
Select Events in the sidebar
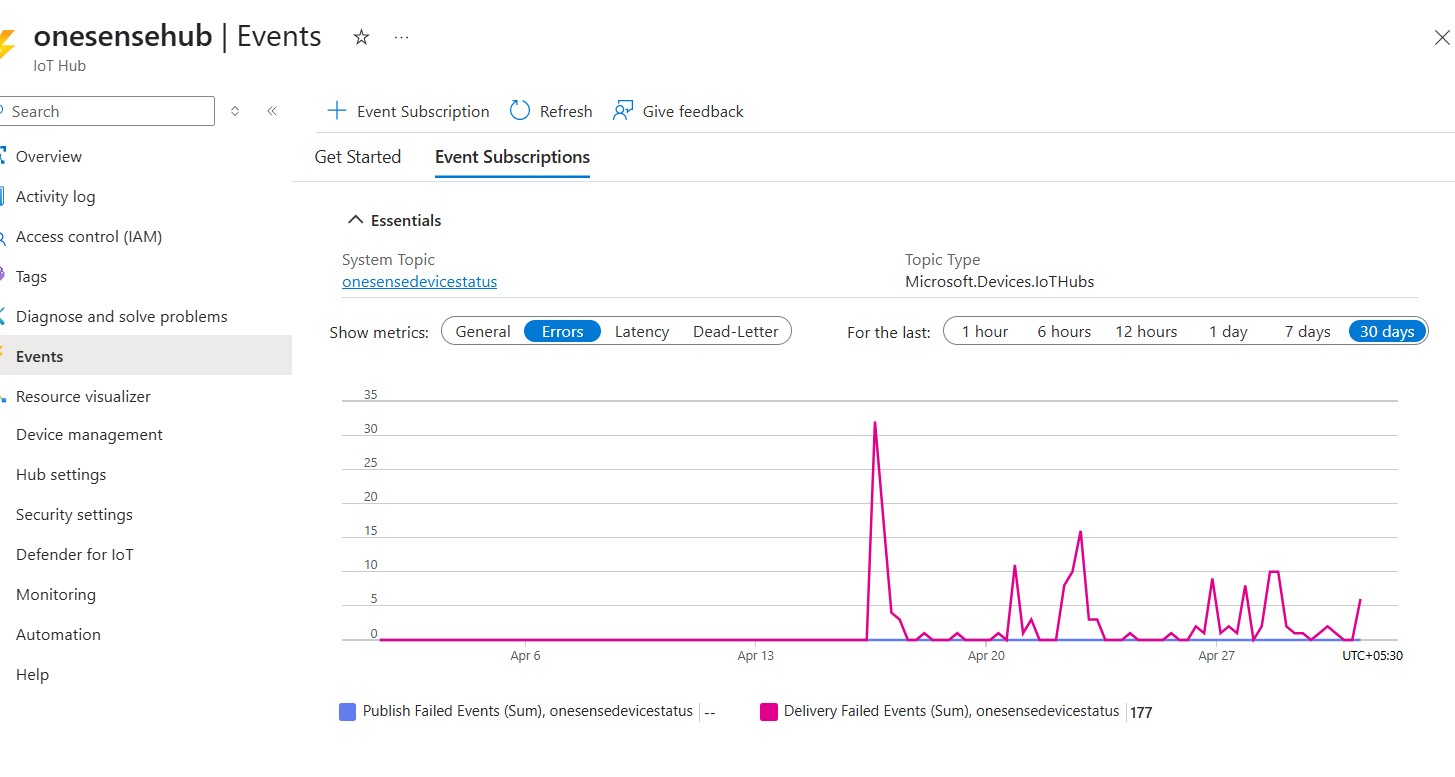pyautogui.click(x=146, y=356)
